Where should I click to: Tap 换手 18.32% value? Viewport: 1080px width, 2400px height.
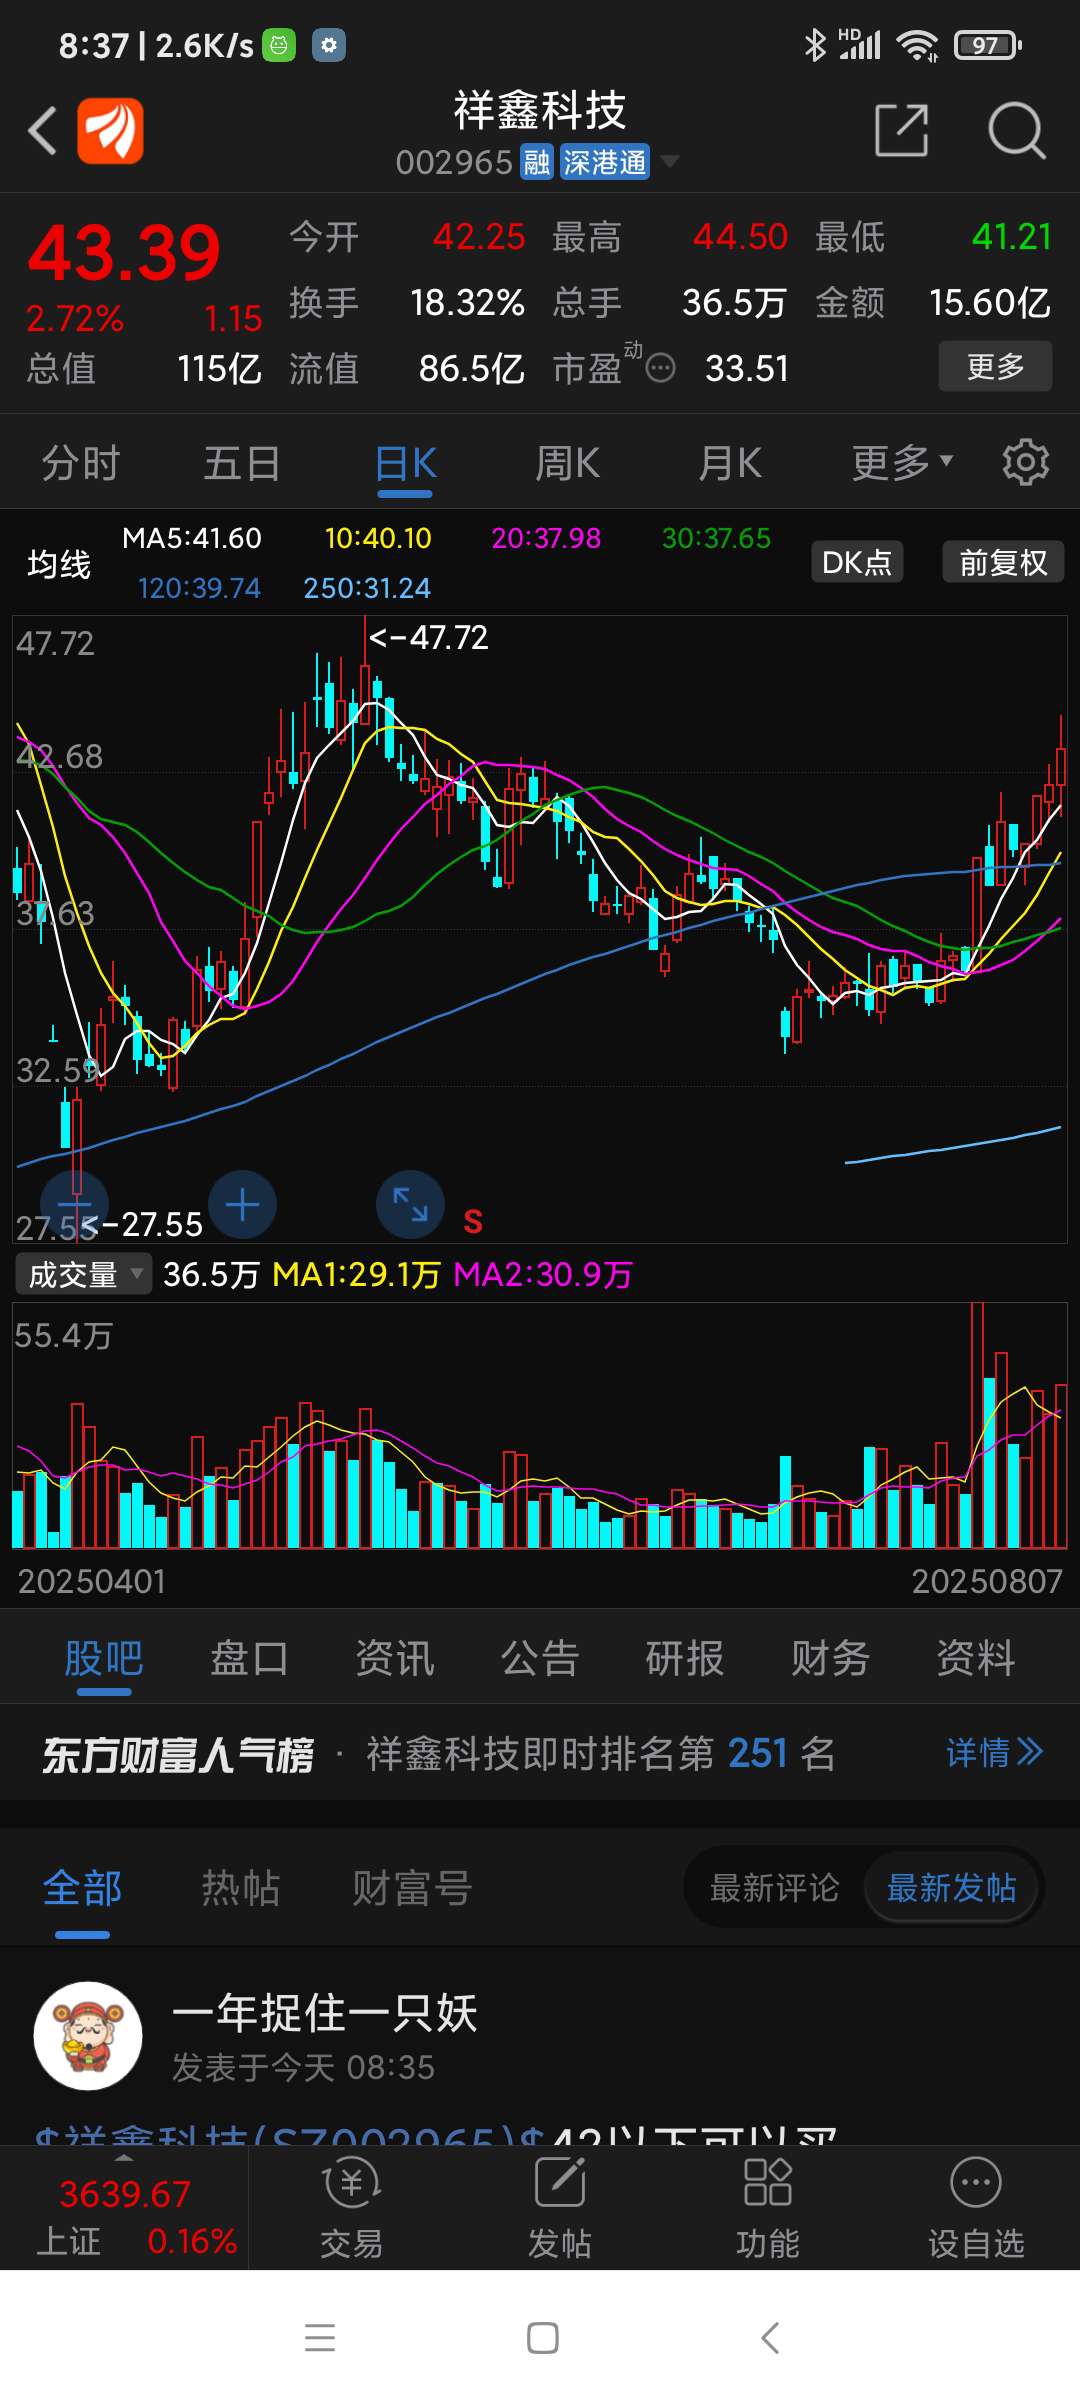[467, 302]
